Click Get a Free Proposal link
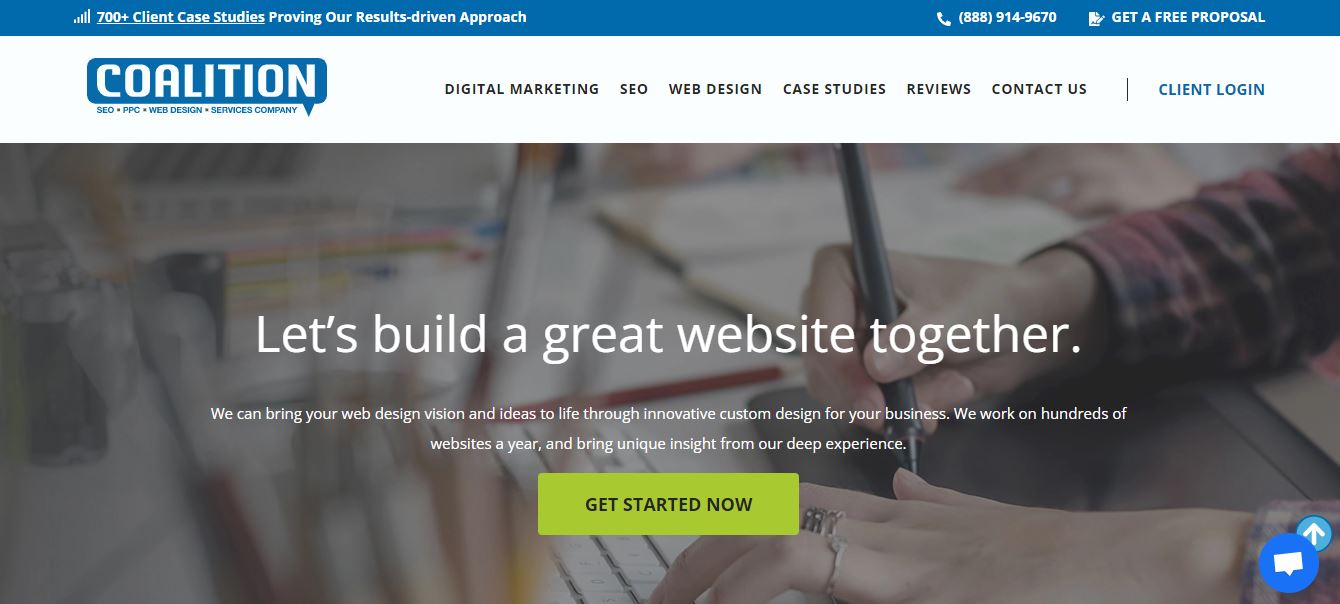This screenshot has width=1340, height=604. pos(1188,17)
